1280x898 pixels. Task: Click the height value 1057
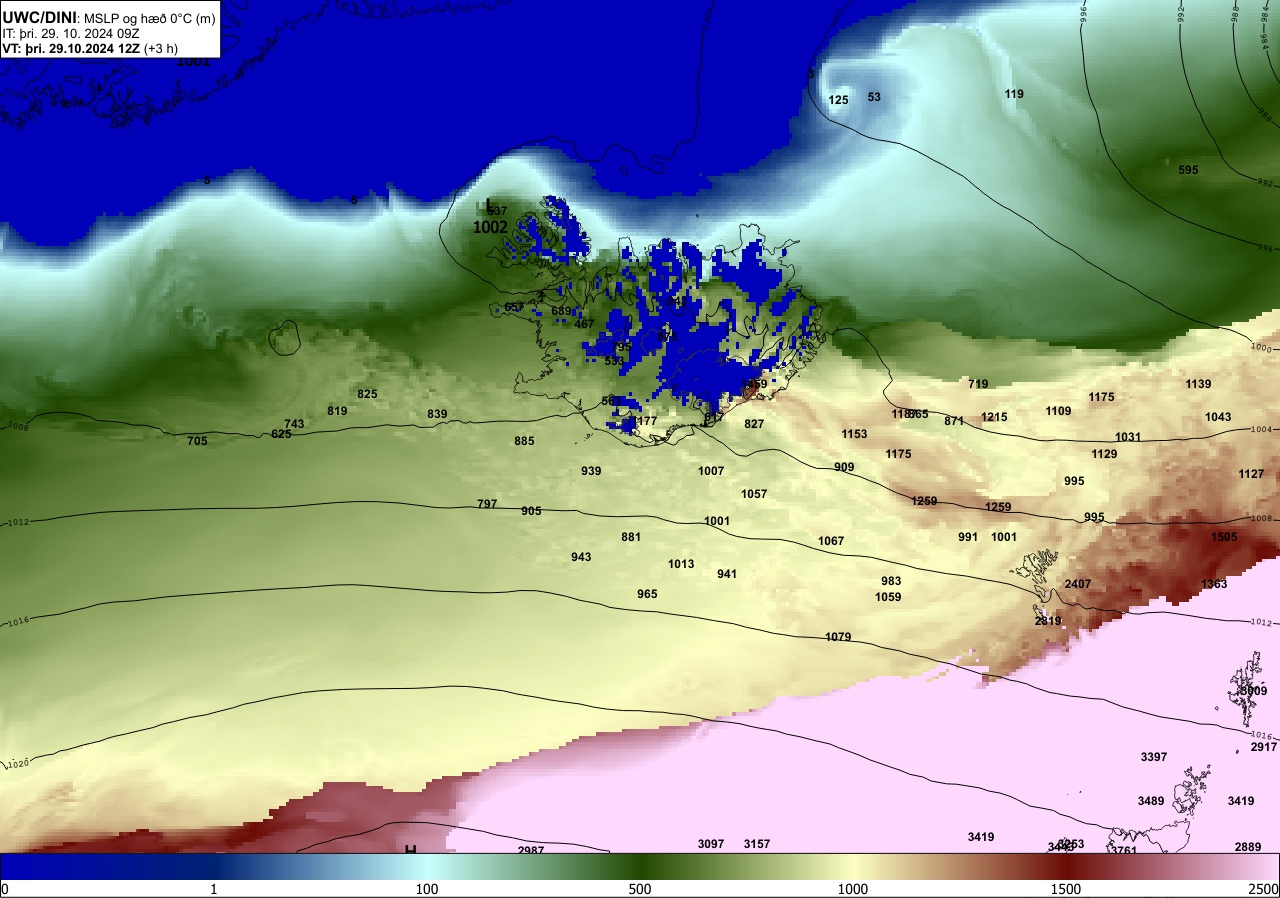[x=754, y=494]
